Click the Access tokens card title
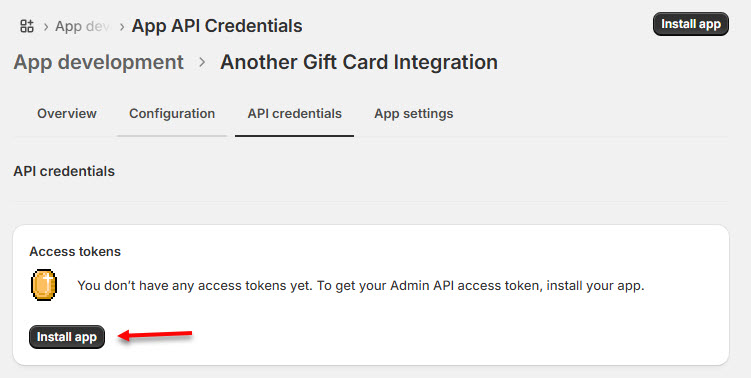The image size is (751, 378). click(x=75, y=252)
